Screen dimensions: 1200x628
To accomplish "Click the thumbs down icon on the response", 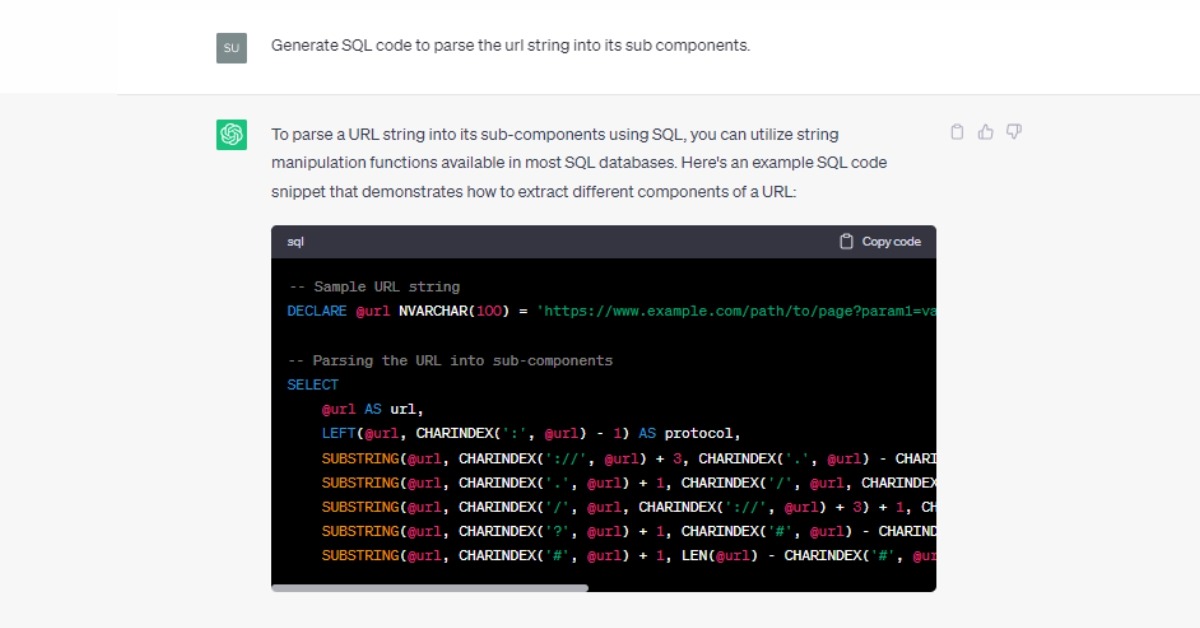I will pos(1014,132).
